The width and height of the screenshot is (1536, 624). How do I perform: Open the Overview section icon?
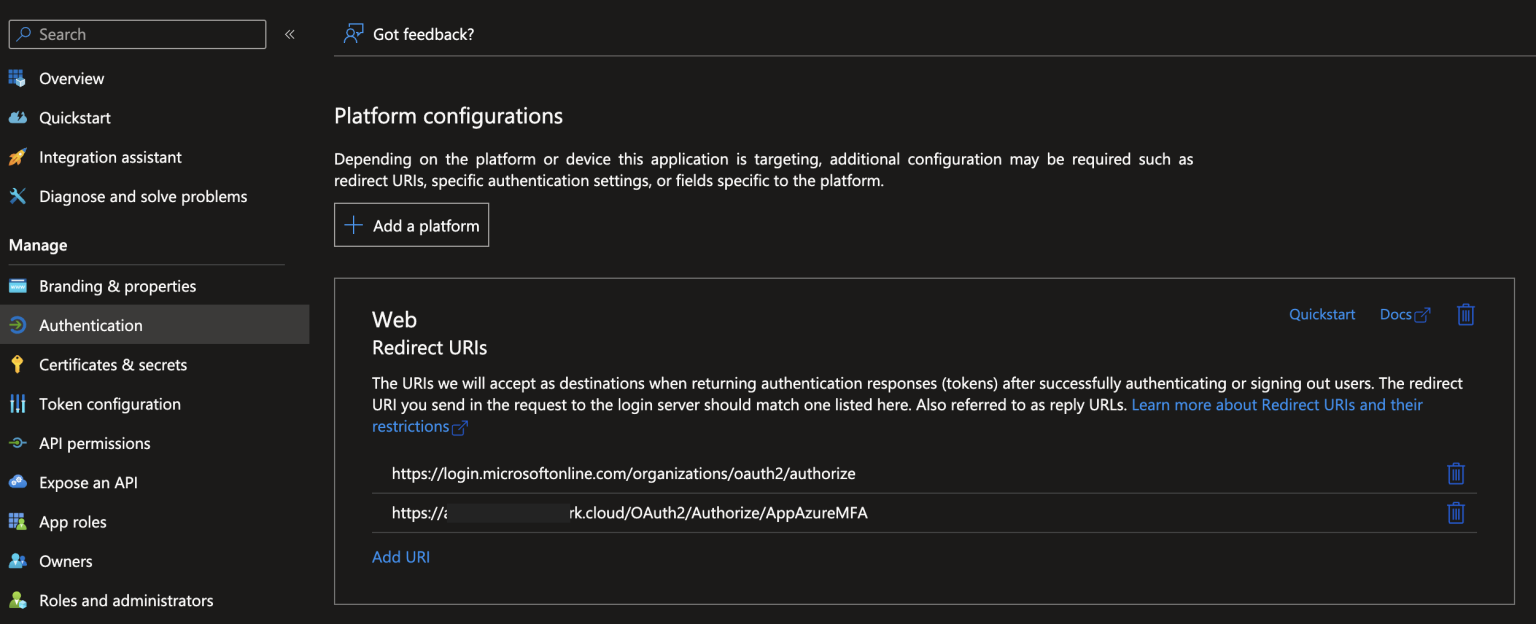tap(18, 78)
